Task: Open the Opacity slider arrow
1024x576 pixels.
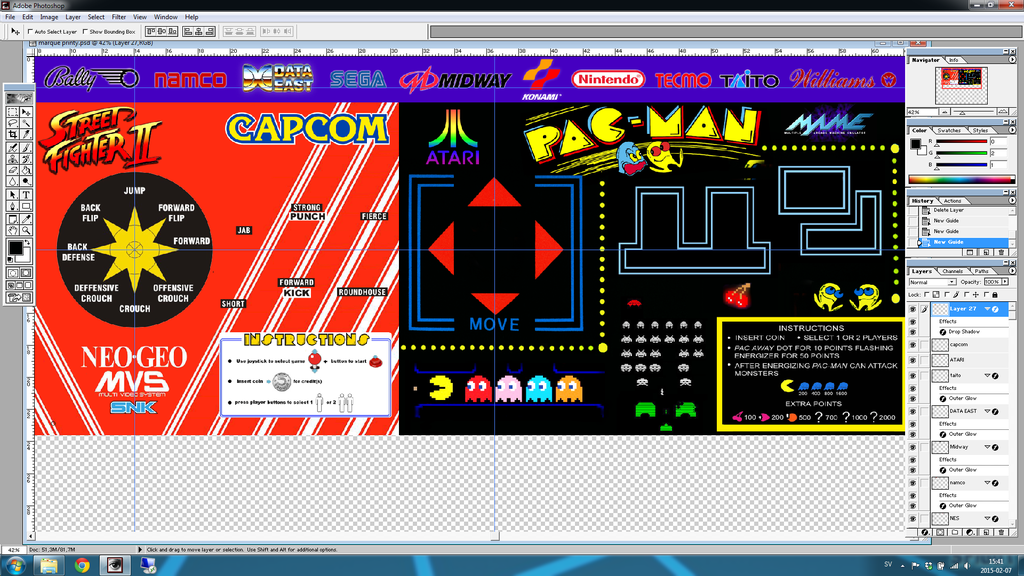Action: click(1005, 282)
